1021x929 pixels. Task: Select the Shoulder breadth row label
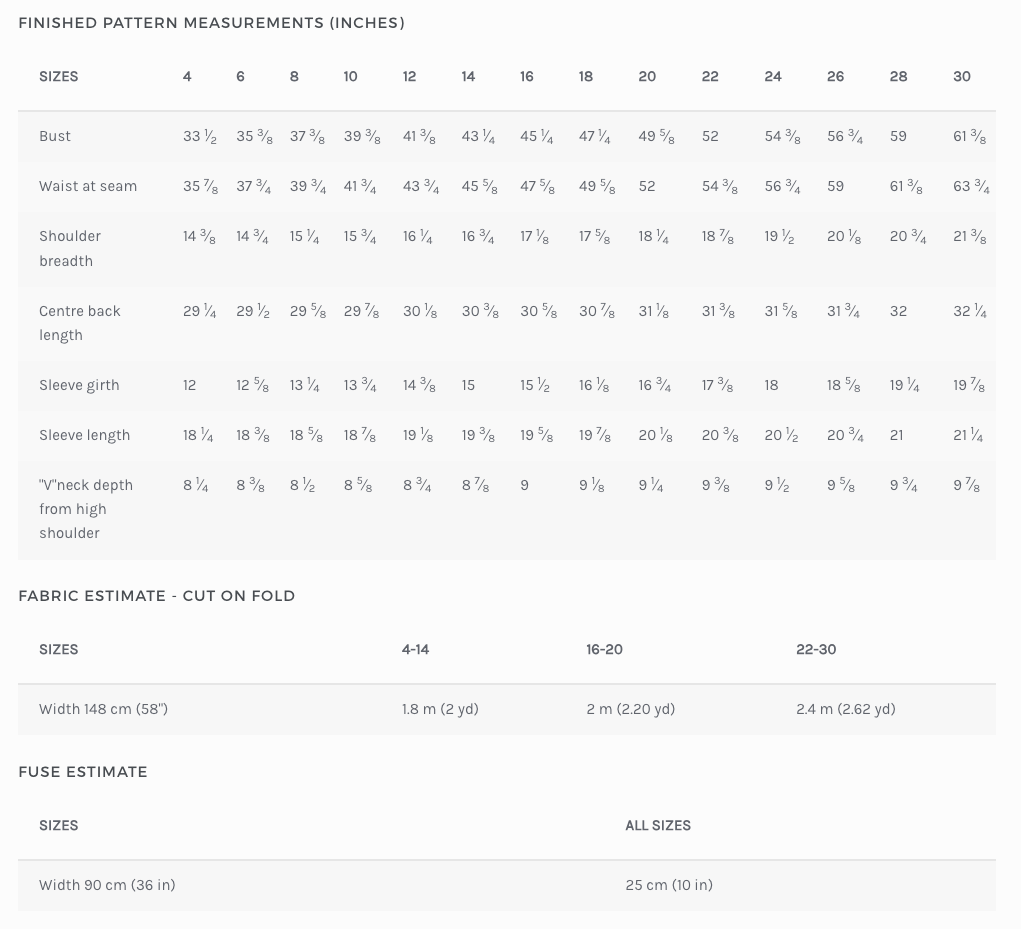pyautogui.click(x=70, y=248)
